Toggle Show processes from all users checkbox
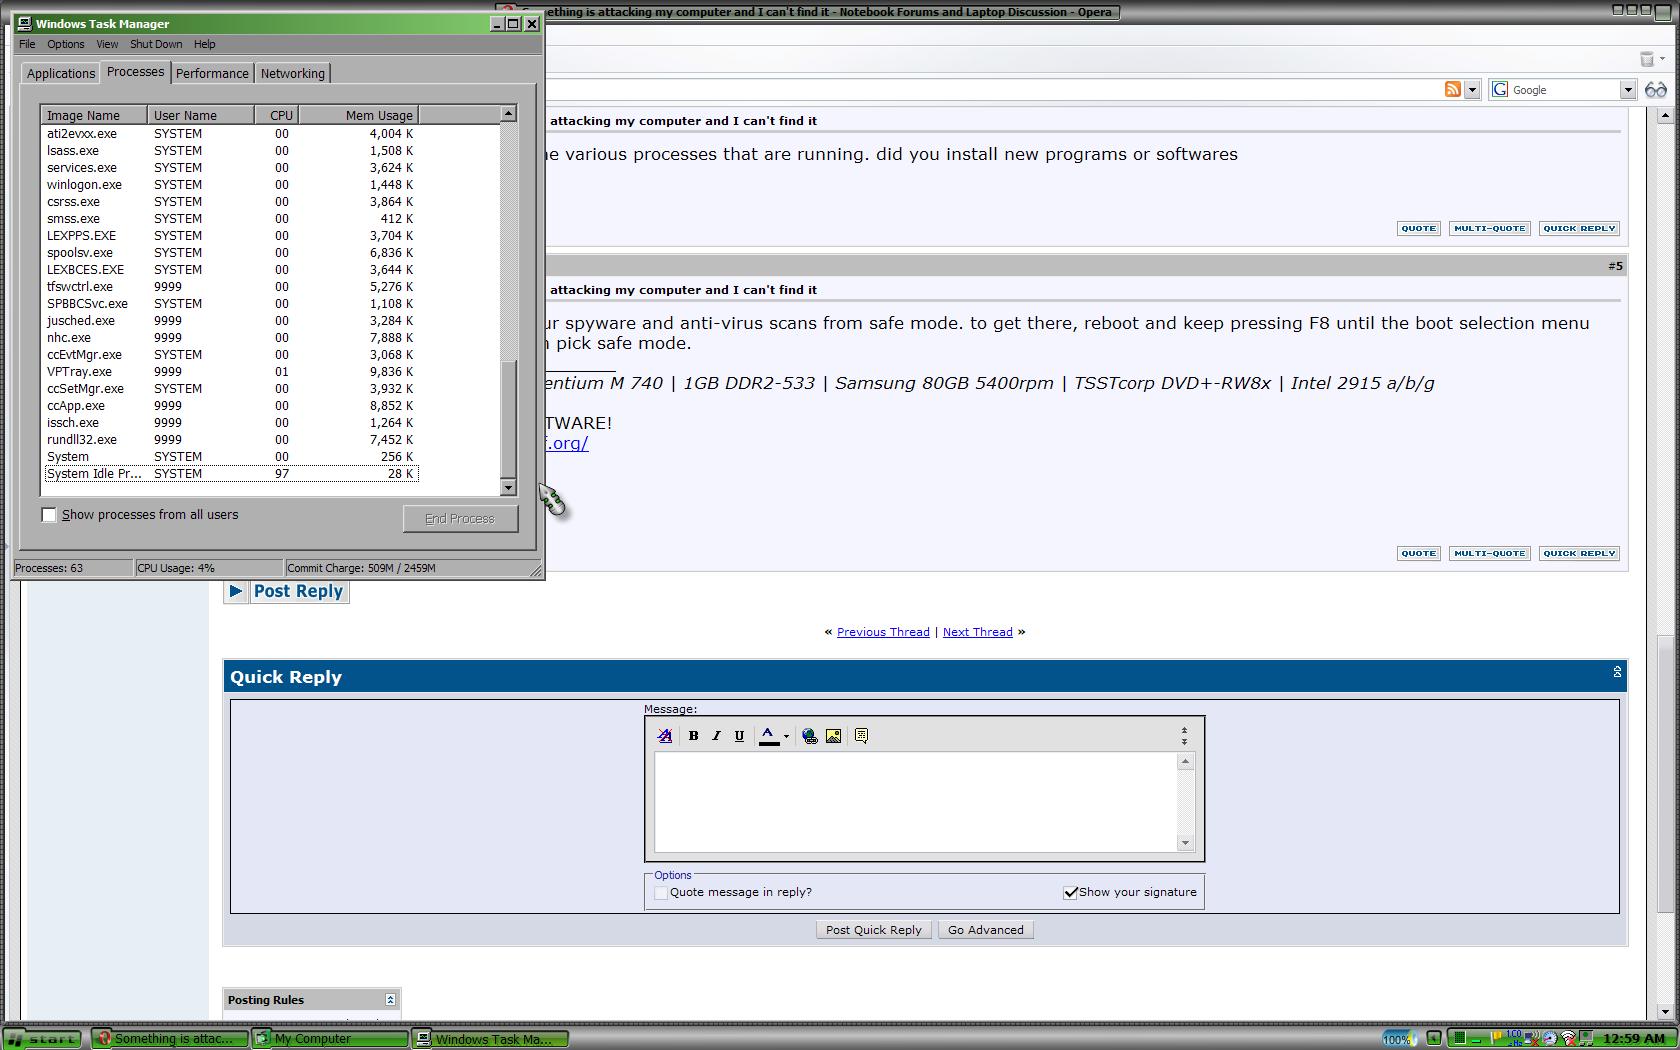This screenshot has height=1050, width=1680. coord(49,515)
